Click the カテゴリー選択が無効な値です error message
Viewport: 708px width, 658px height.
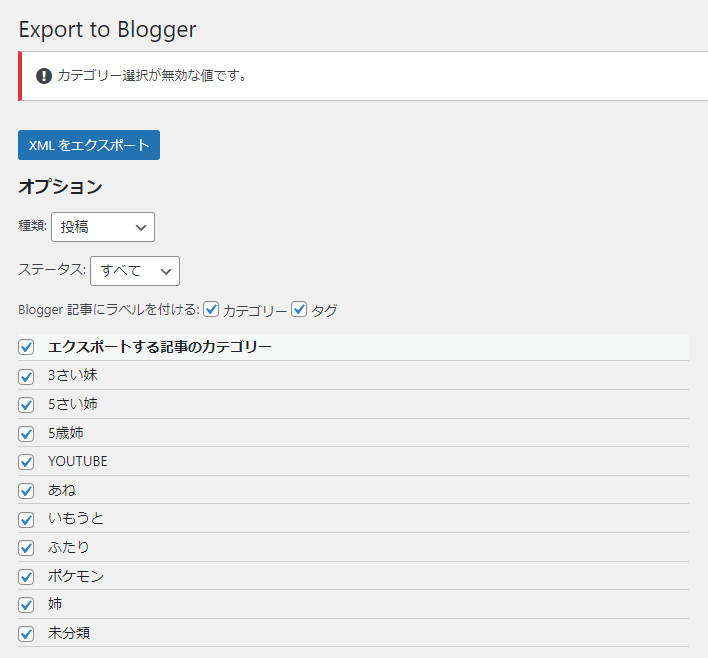coord(152,76)
